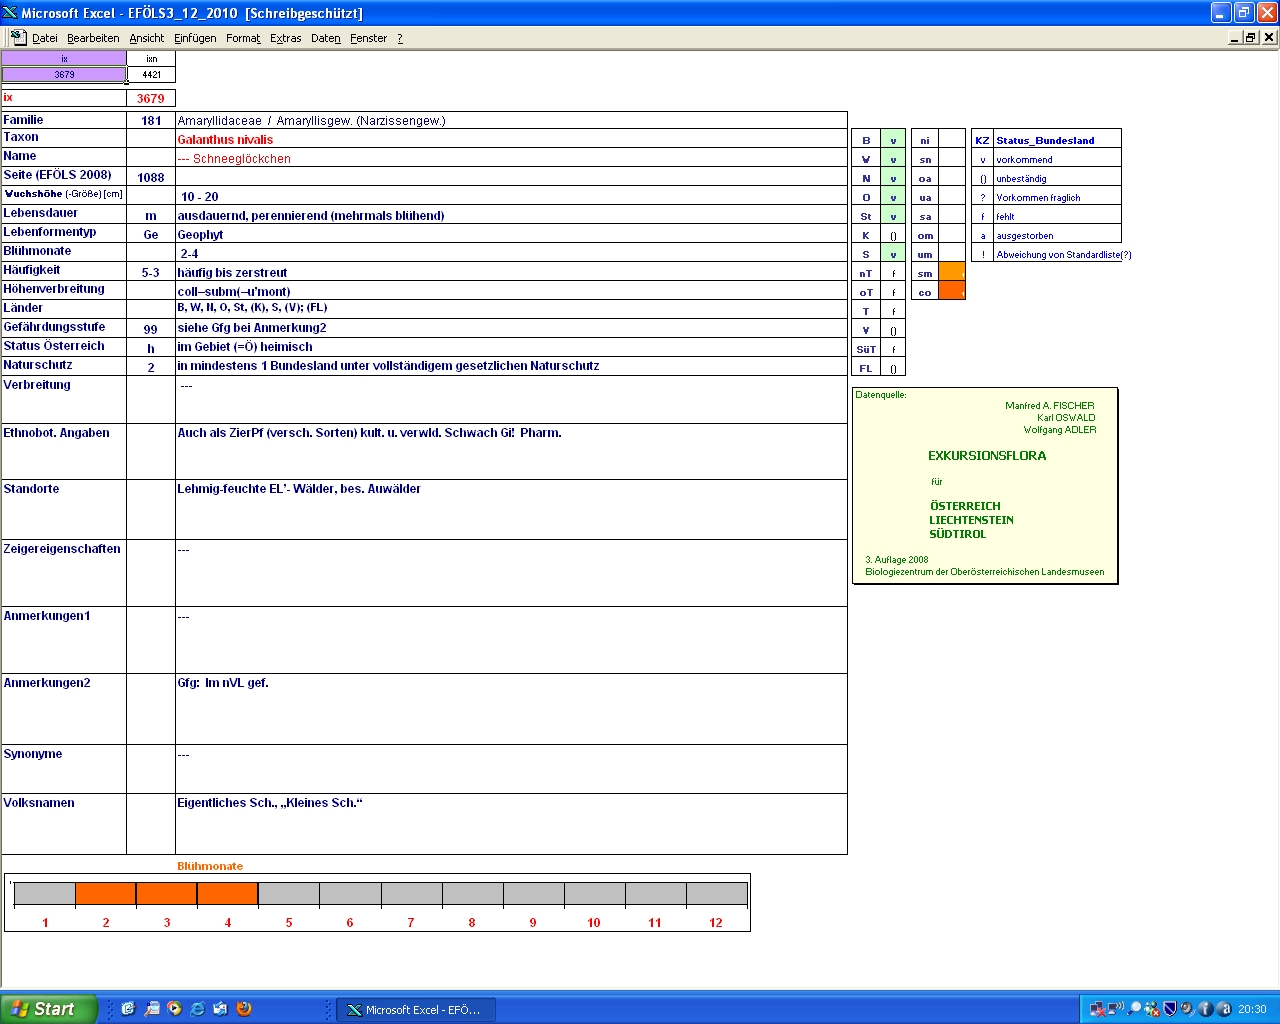Click the taskbar clock showing 20:30

(1252, 1009)
